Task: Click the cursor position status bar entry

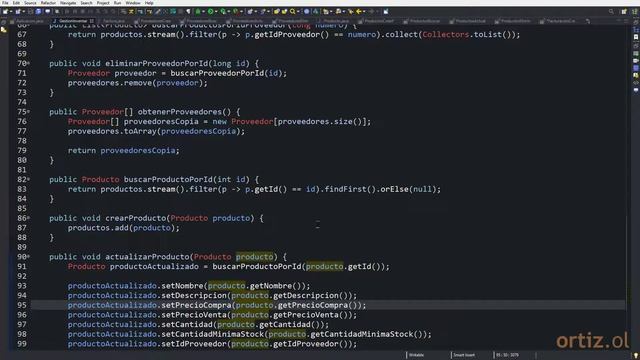Action: tap(507, 355)
